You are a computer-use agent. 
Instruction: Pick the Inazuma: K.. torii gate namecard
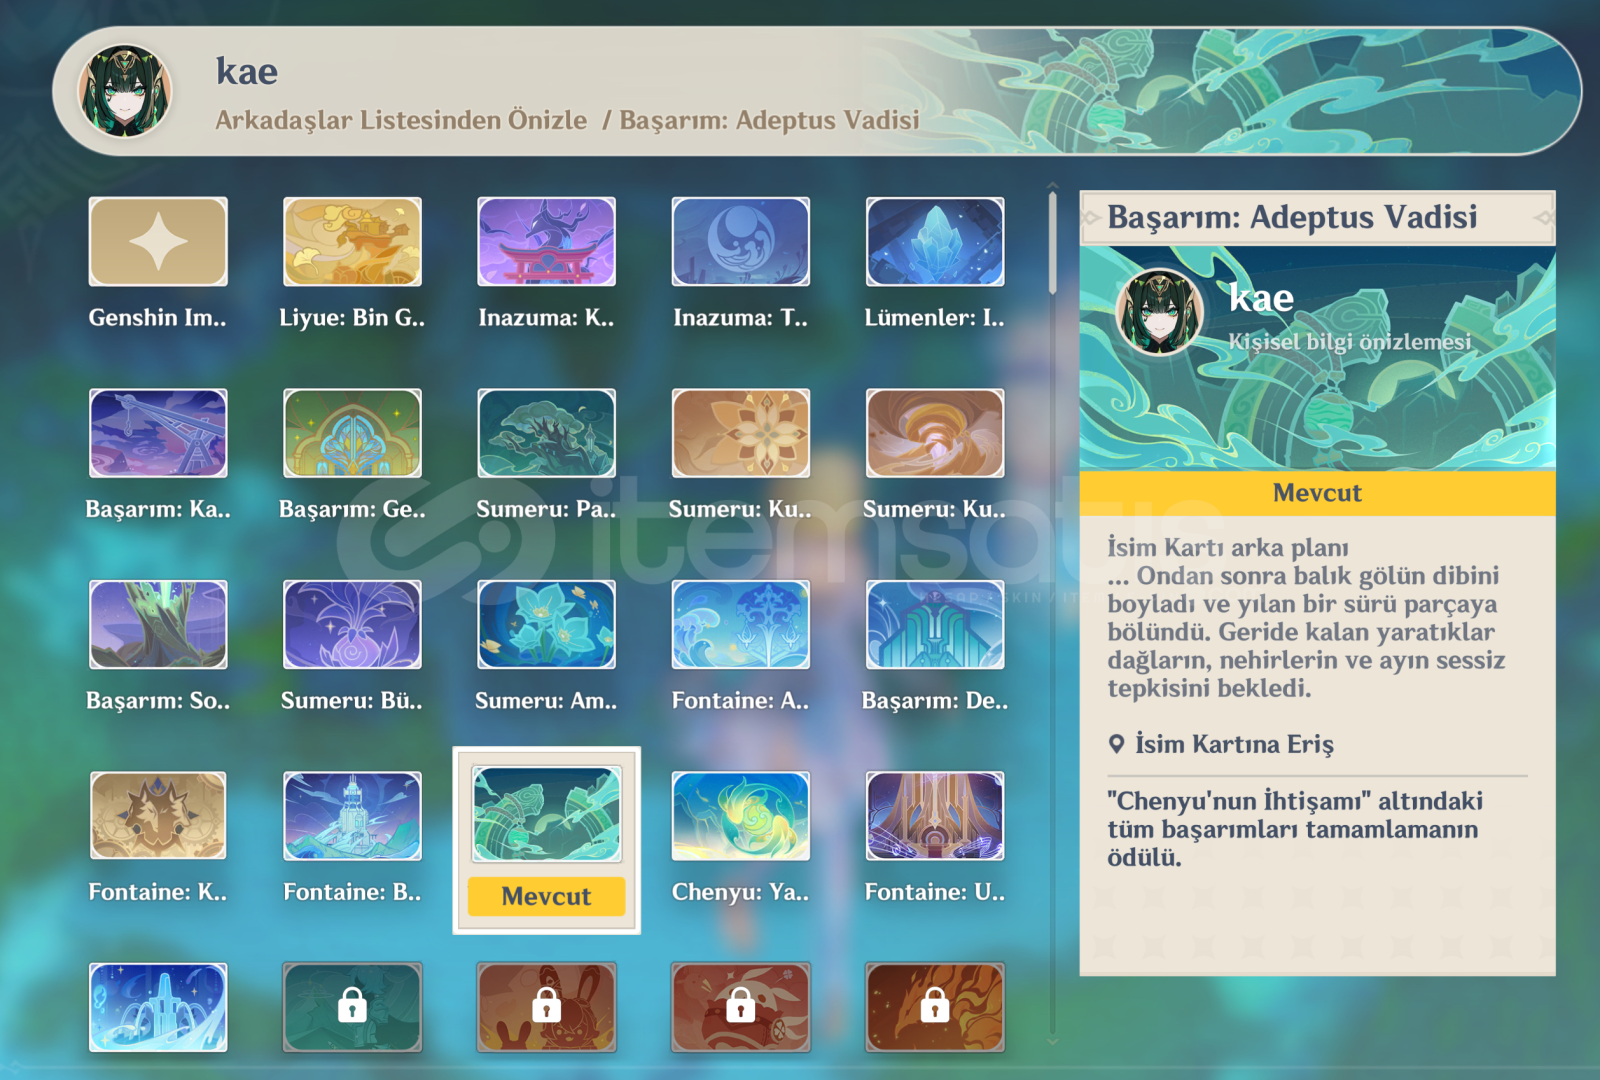pyautogui.click(x=546, y=242)
